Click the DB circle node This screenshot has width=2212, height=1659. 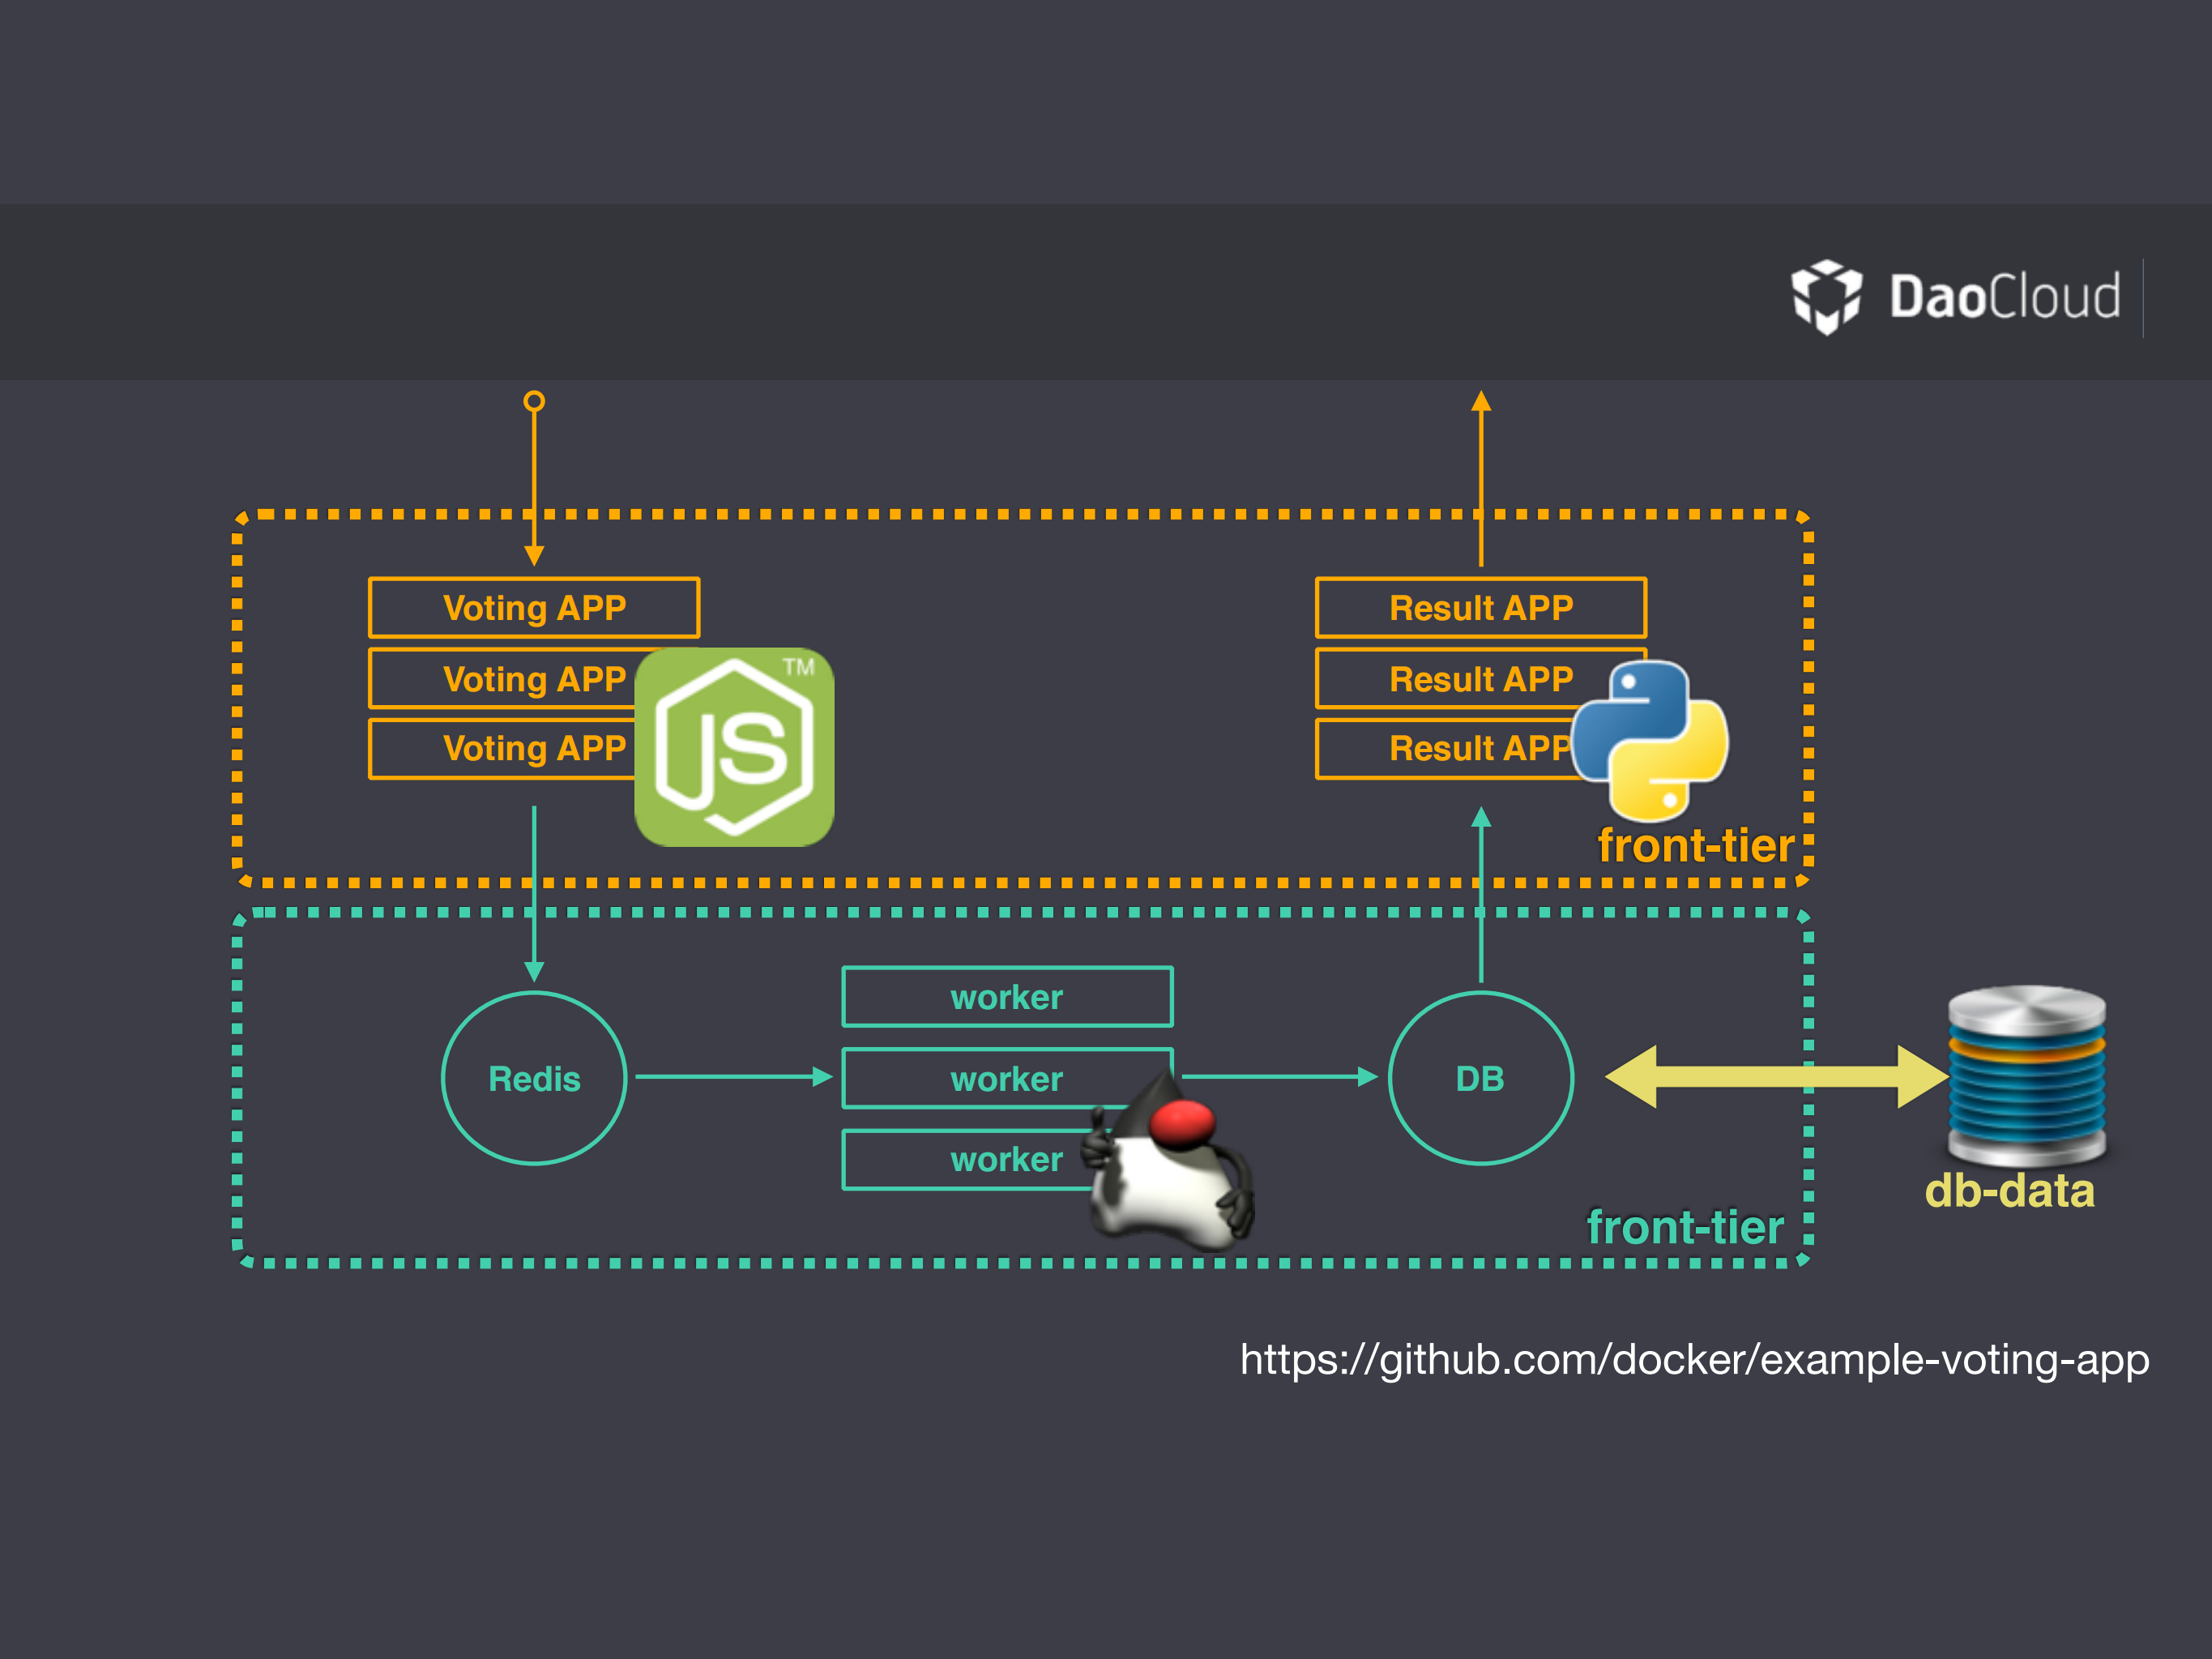point(1480,1078)
